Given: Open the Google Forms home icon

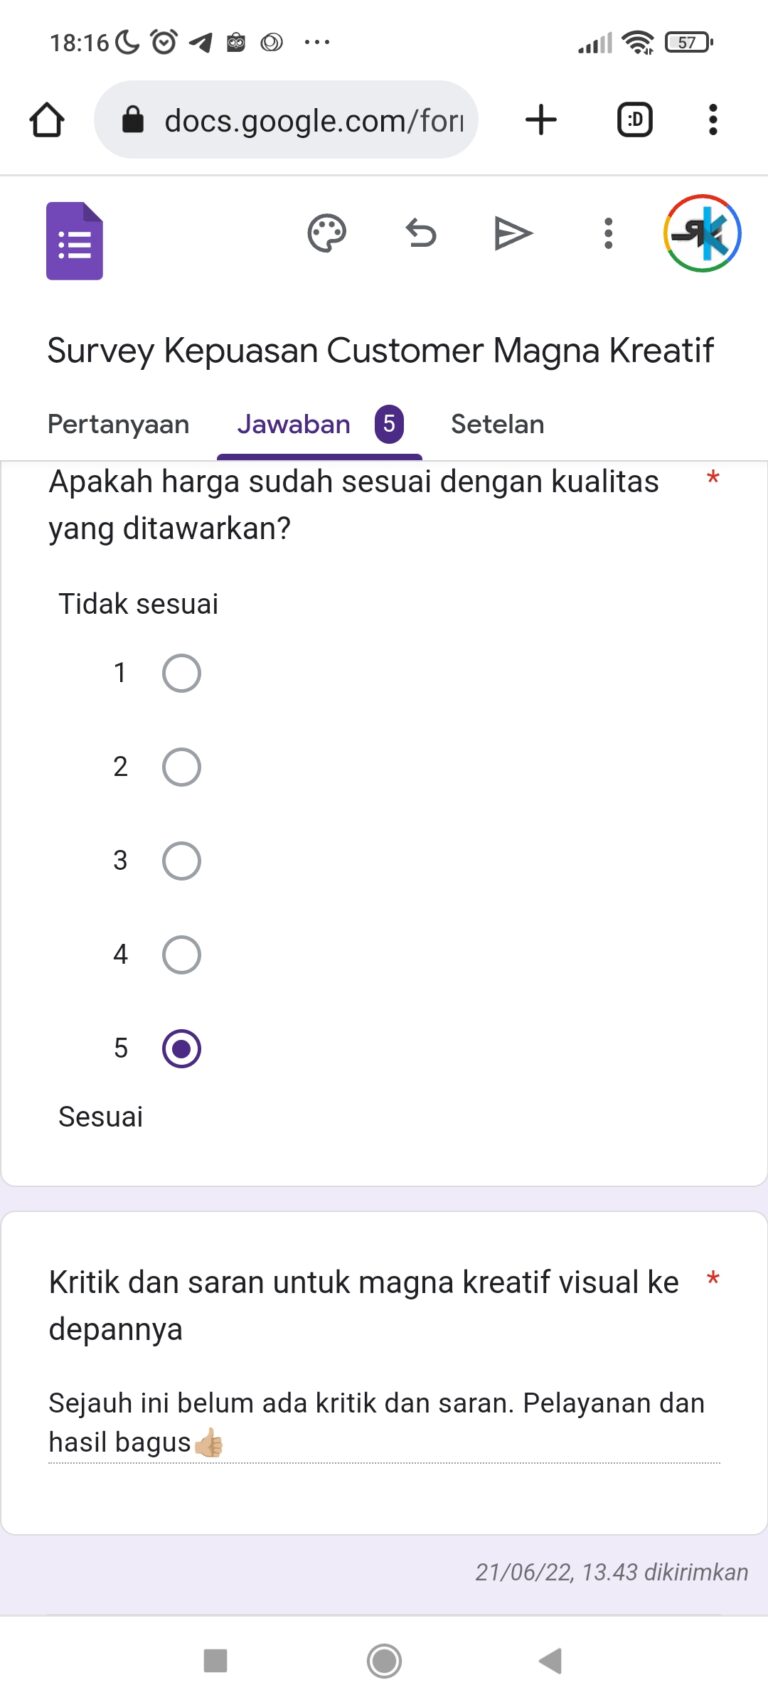Looking at the screenshot, I should pos(74,239).
